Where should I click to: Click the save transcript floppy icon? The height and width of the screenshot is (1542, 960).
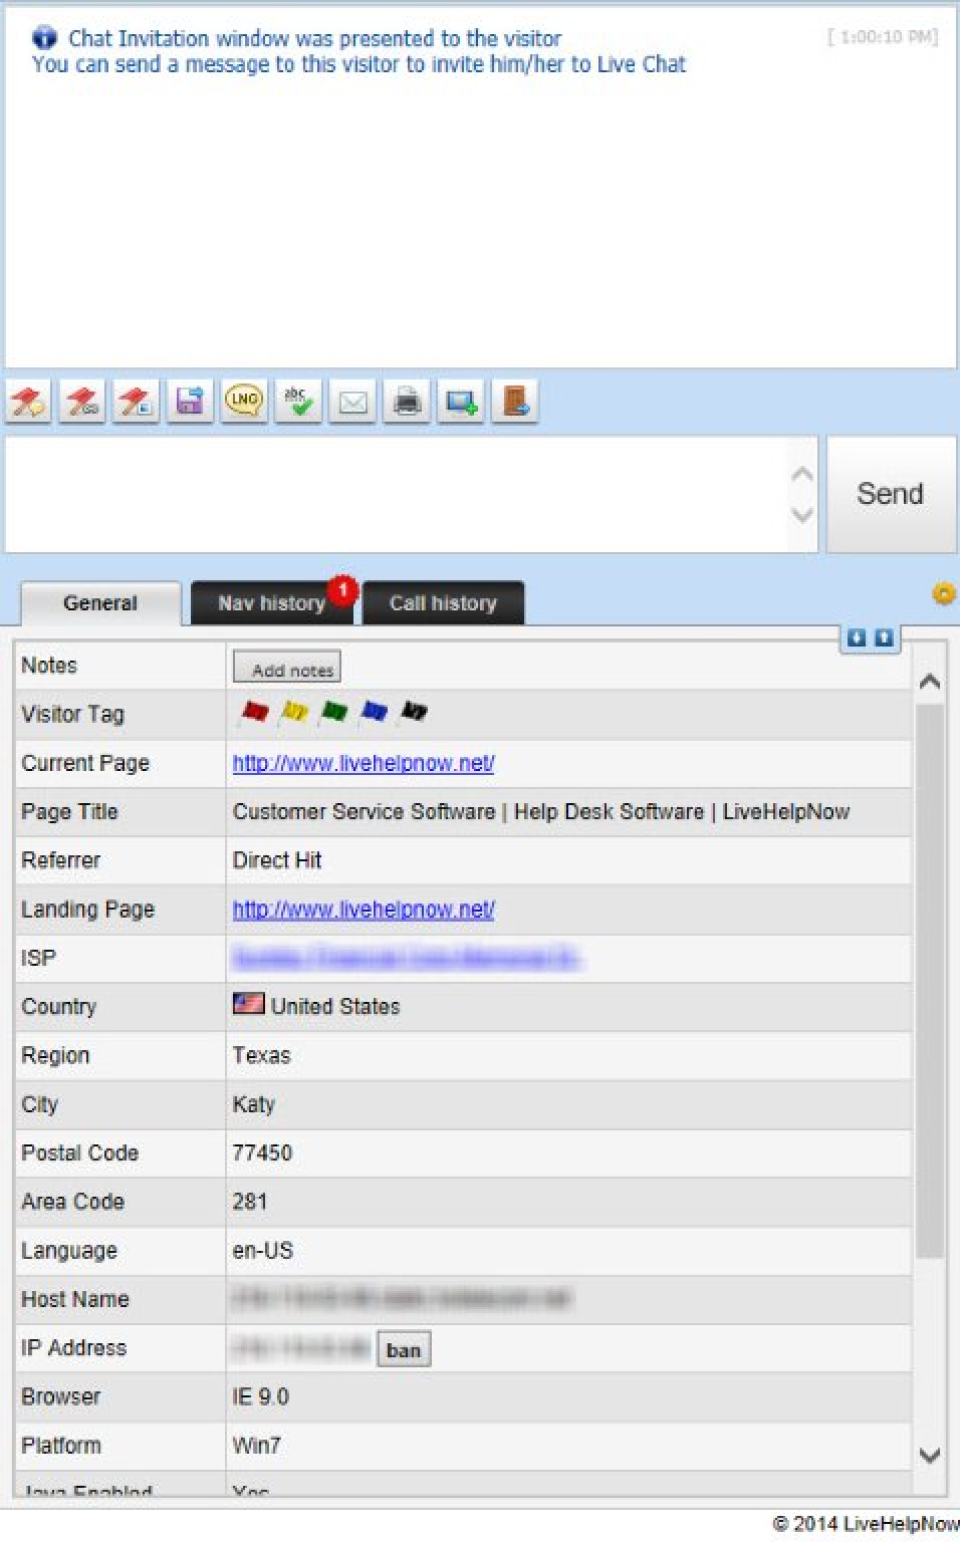tap(190, 402)
